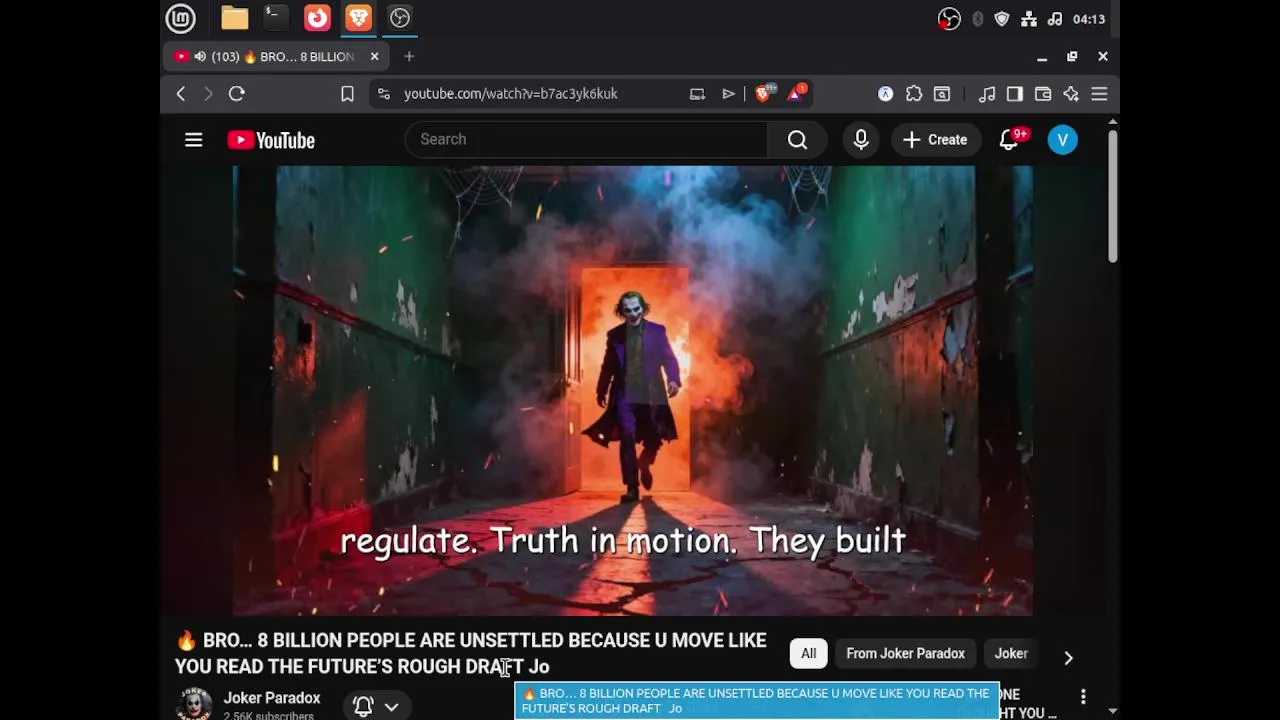
Task: Pause the video by clicking the player
Action: pyautogui.click(x=633, y=390)
